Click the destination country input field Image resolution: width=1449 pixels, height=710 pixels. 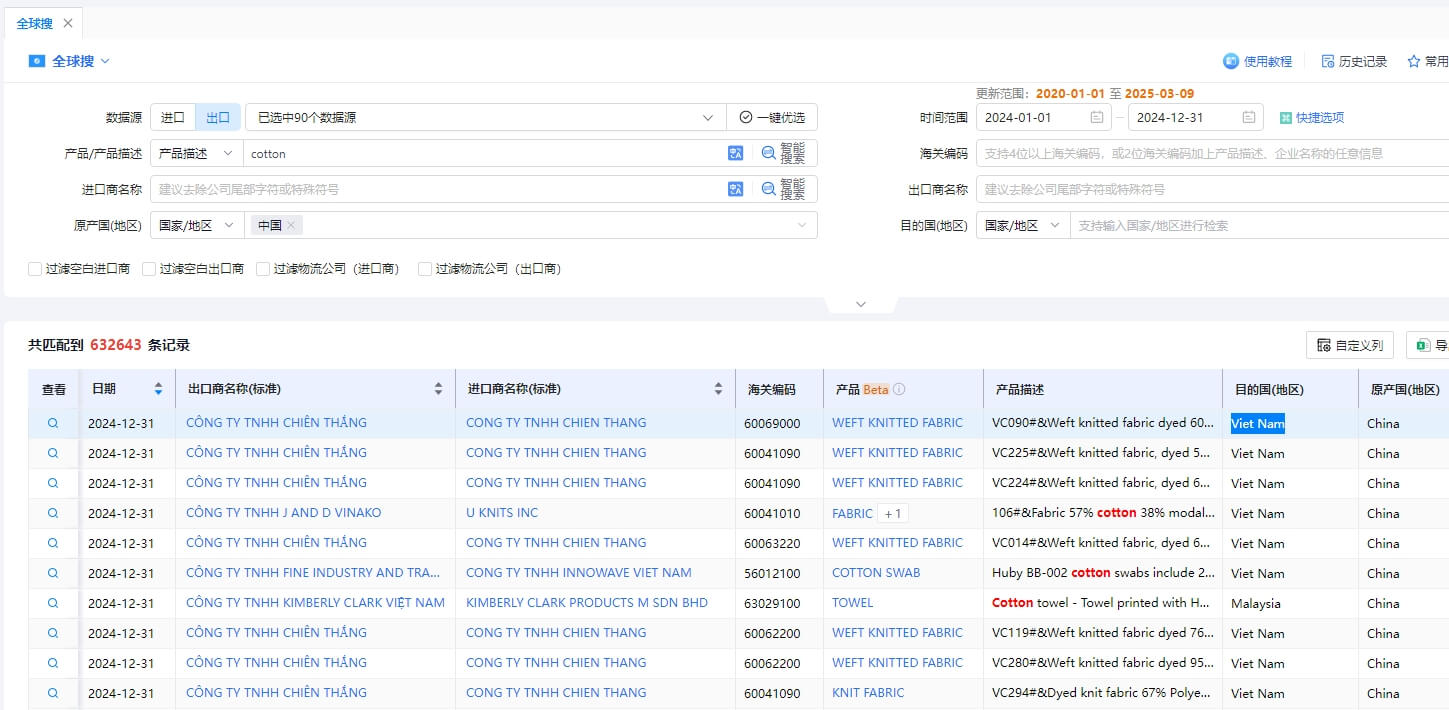click(x=1260, y=225)
